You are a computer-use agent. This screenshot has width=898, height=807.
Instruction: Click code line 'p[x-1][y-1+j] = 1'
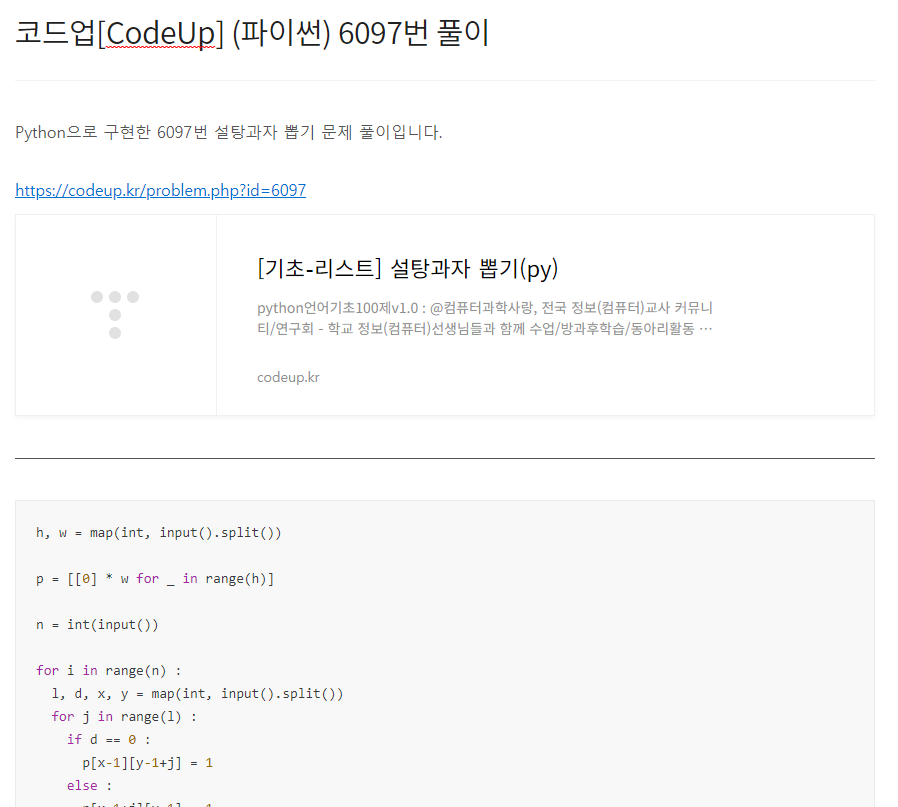[147, 763]
